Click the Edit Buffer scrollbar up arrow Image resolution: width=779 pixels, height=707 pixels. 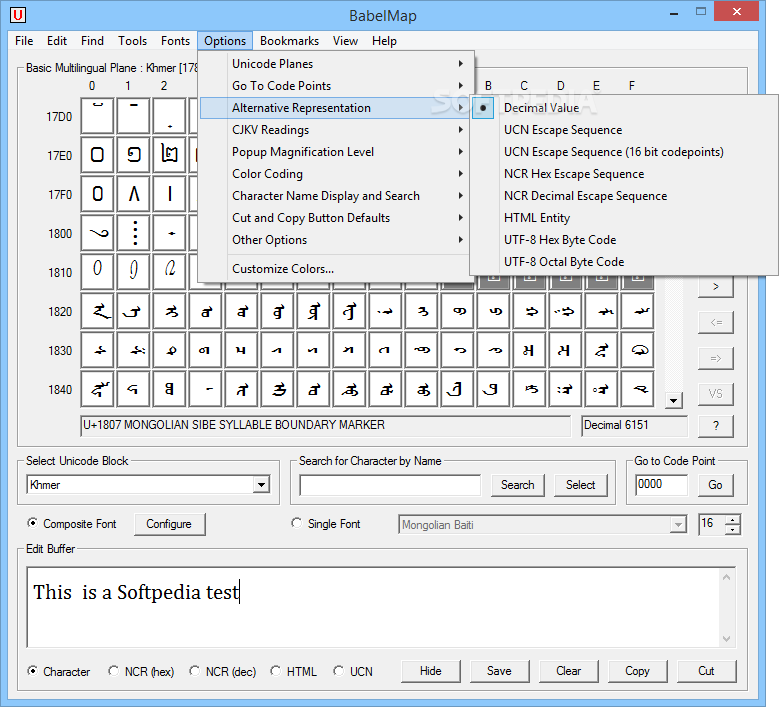[726, 577]
